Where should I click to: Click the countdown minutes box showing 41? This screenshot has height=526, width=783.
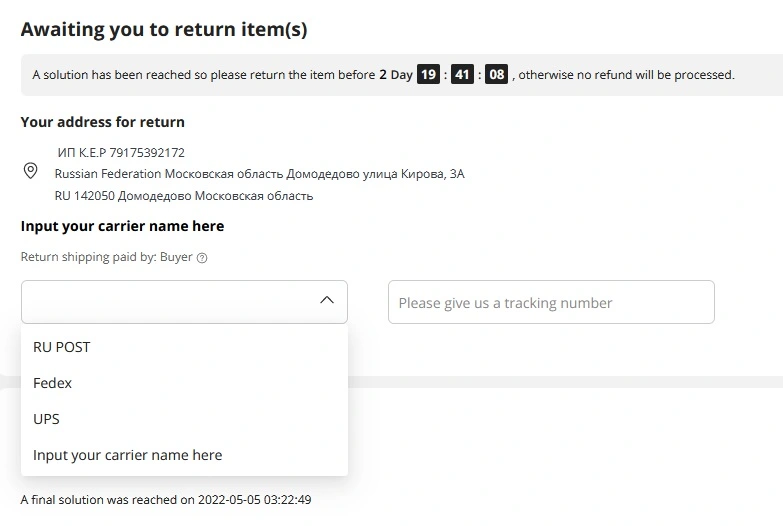coord(462,74)
